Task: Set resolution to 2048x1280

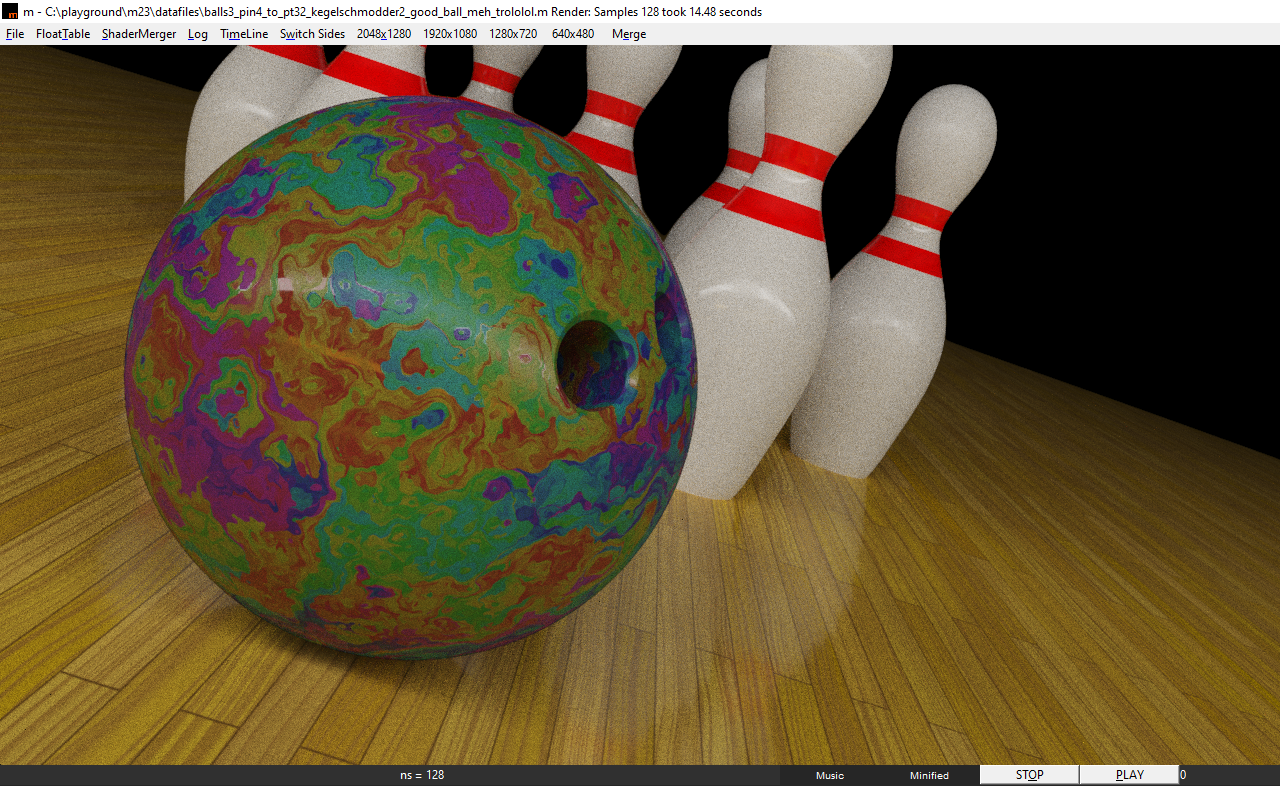Action: click(x=384, y=34)
